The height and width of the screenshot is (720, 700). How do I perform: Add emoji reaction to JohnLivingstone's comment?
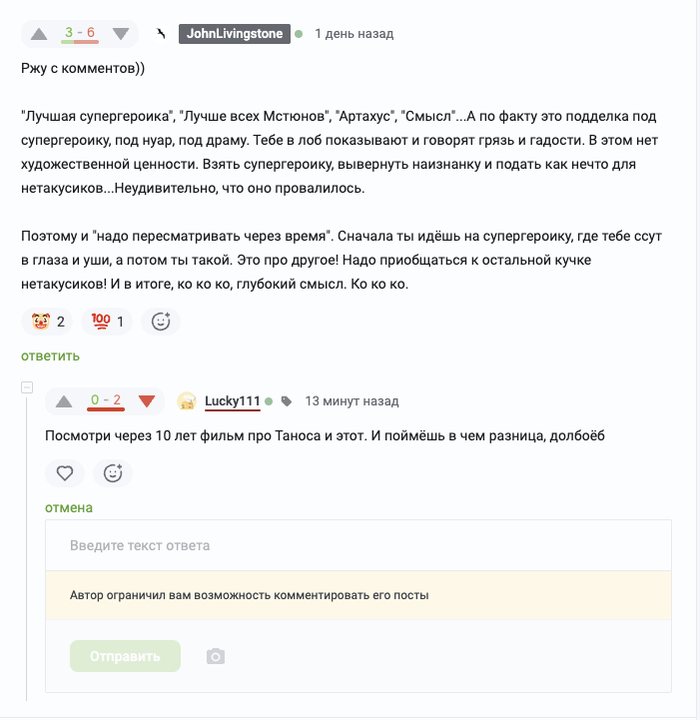point(160,321)
